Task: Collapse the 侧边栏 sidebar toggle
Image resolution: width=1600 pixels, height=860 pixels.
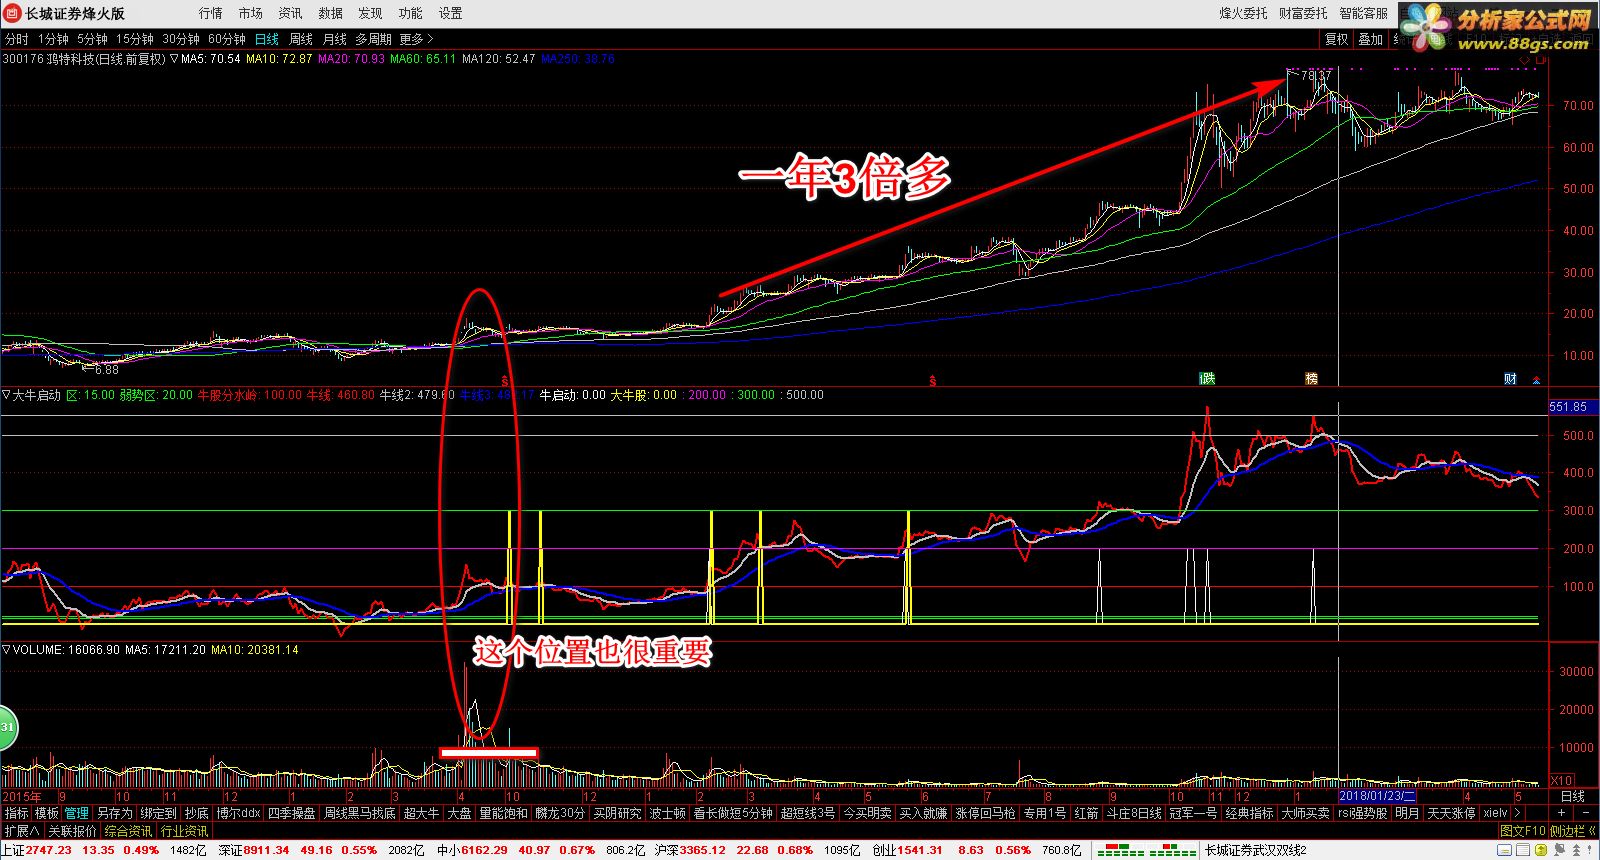Action: [x=1573, y=831]
